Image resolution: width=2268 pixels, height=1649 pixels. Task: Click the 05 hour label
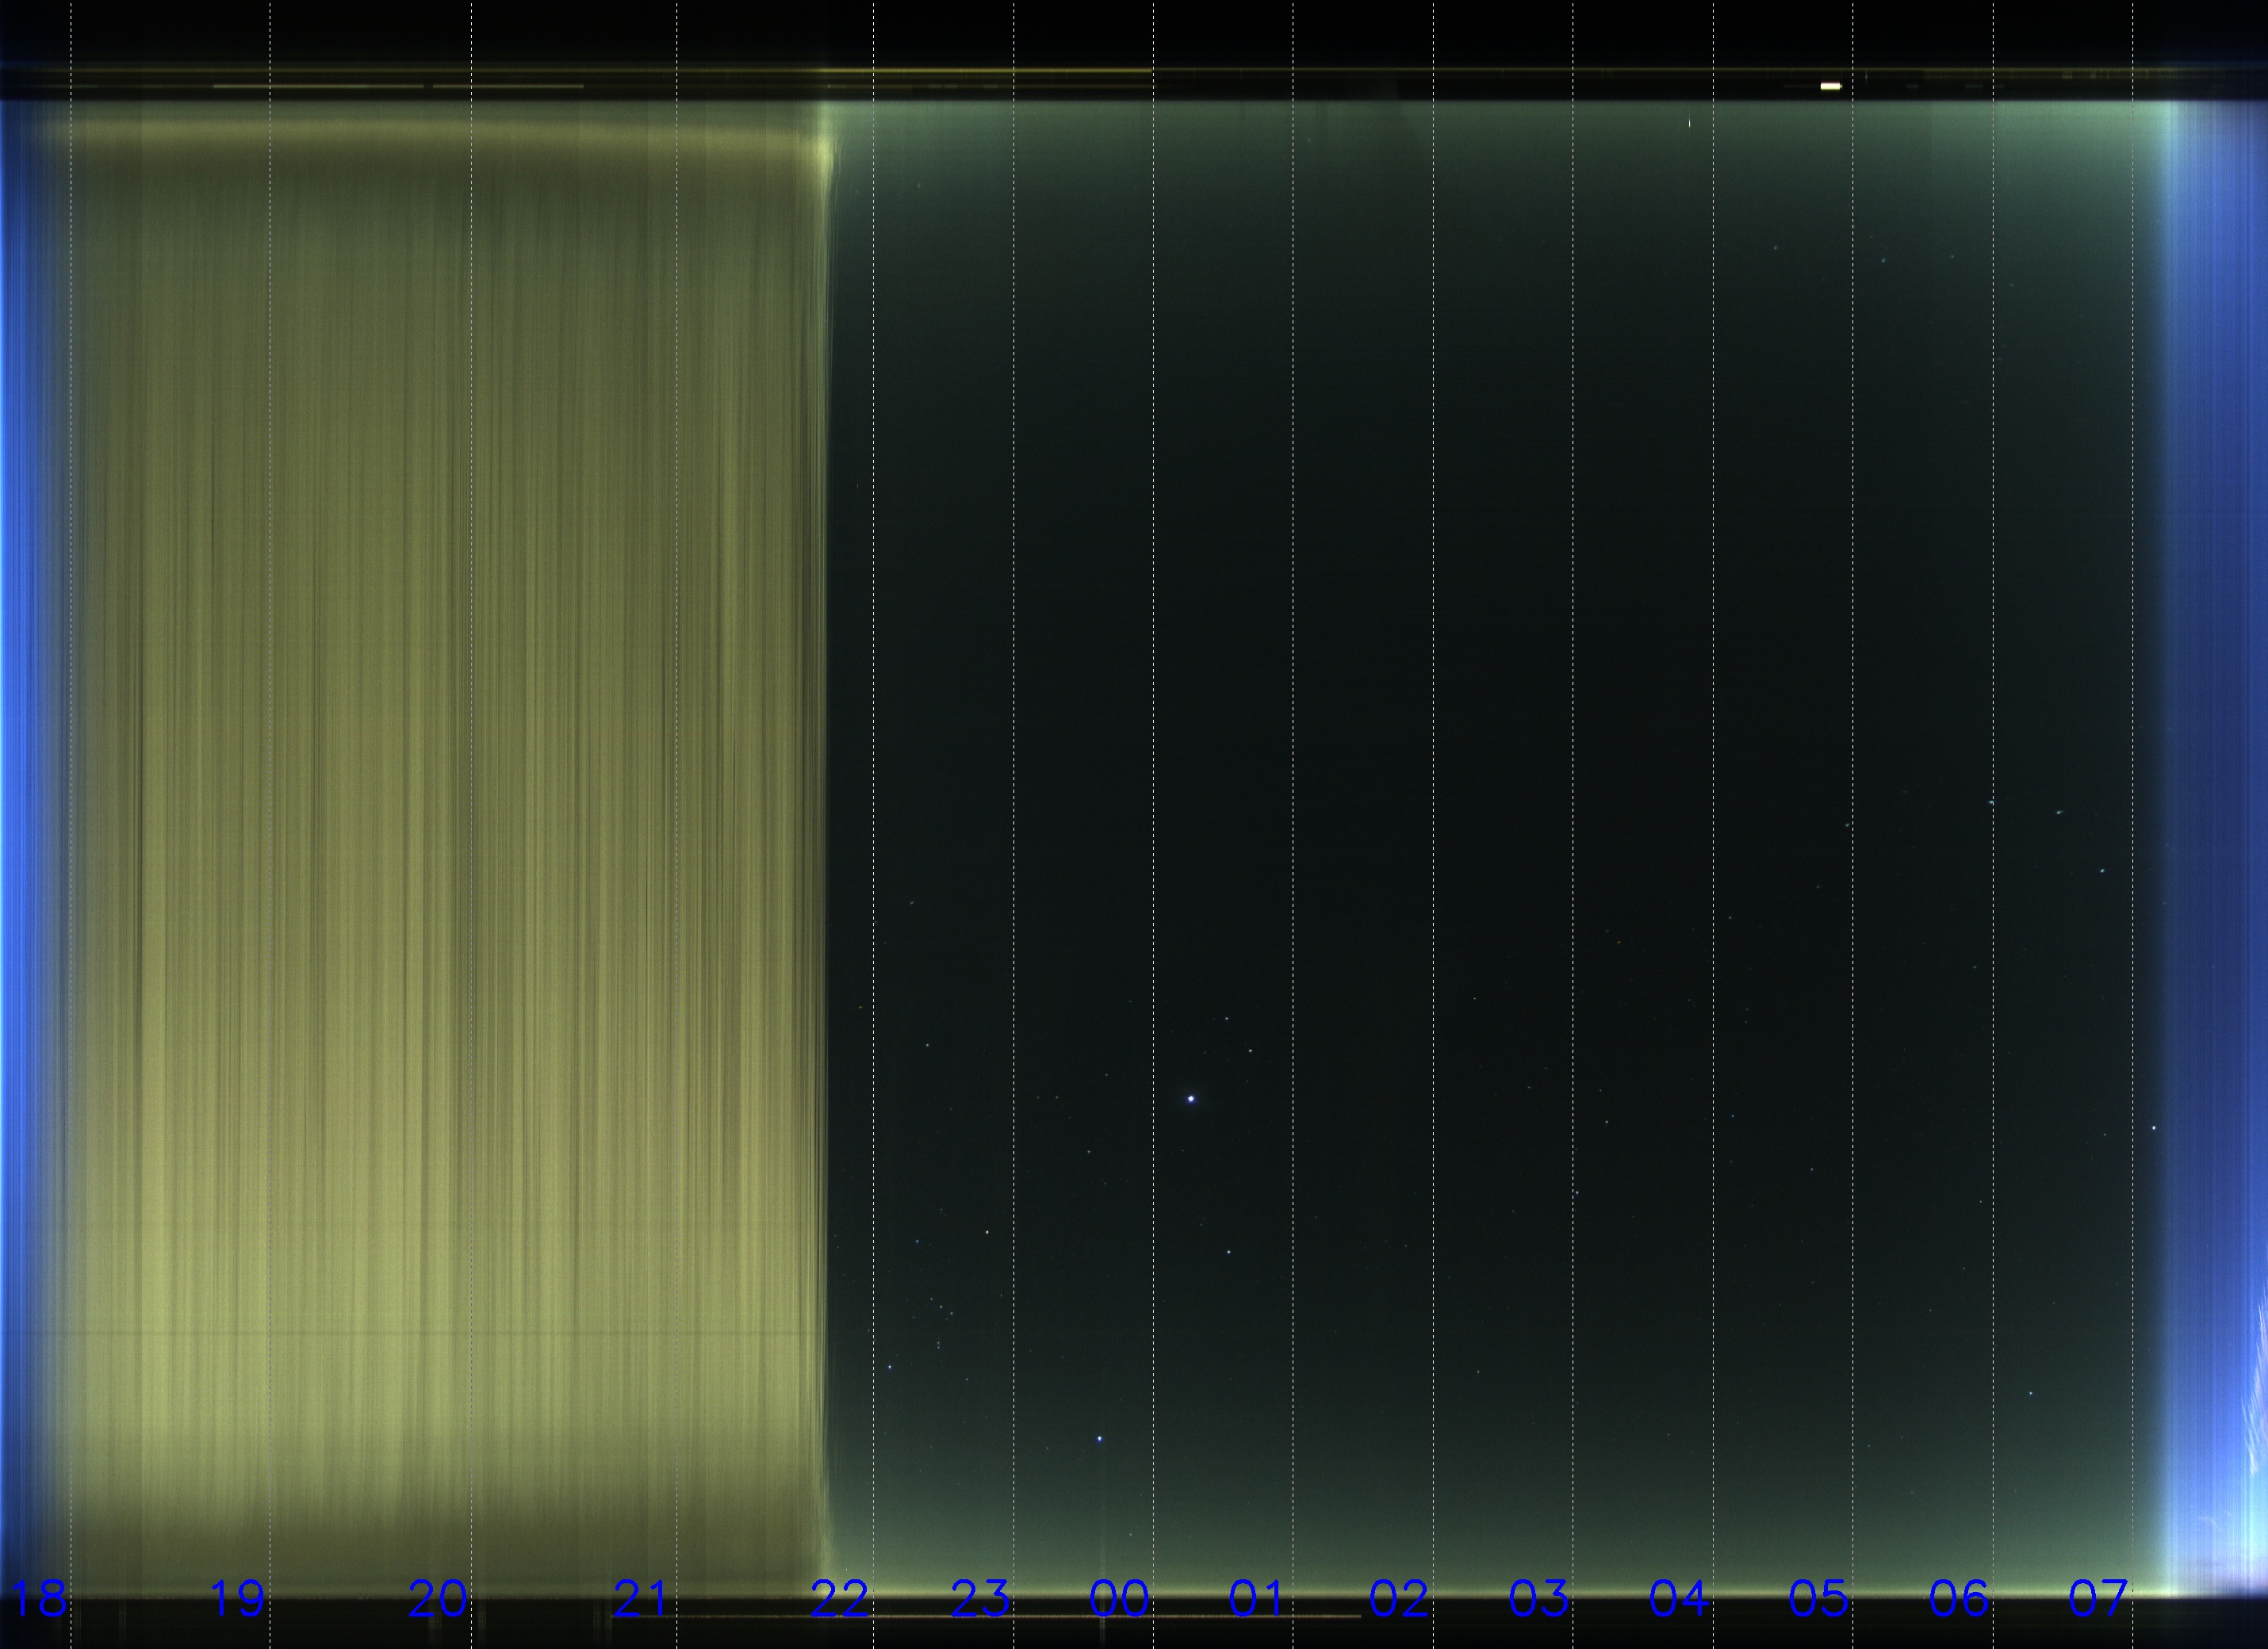(x=1818, y=1598)
